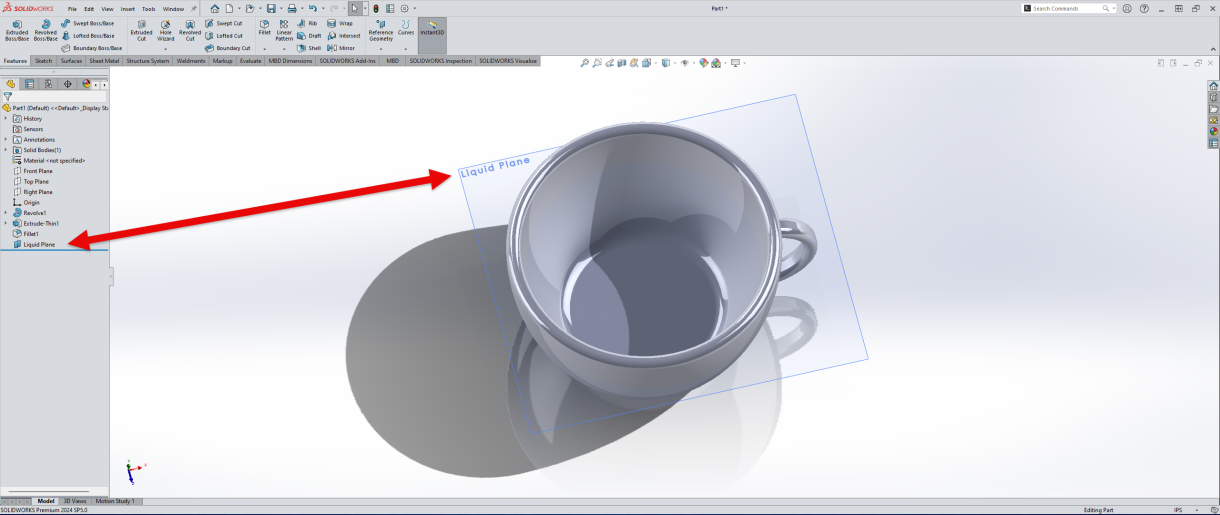Choose Swept Boss/Base command
The image size is (1220, 515).
pyautogui.click(x=87, y=23)
